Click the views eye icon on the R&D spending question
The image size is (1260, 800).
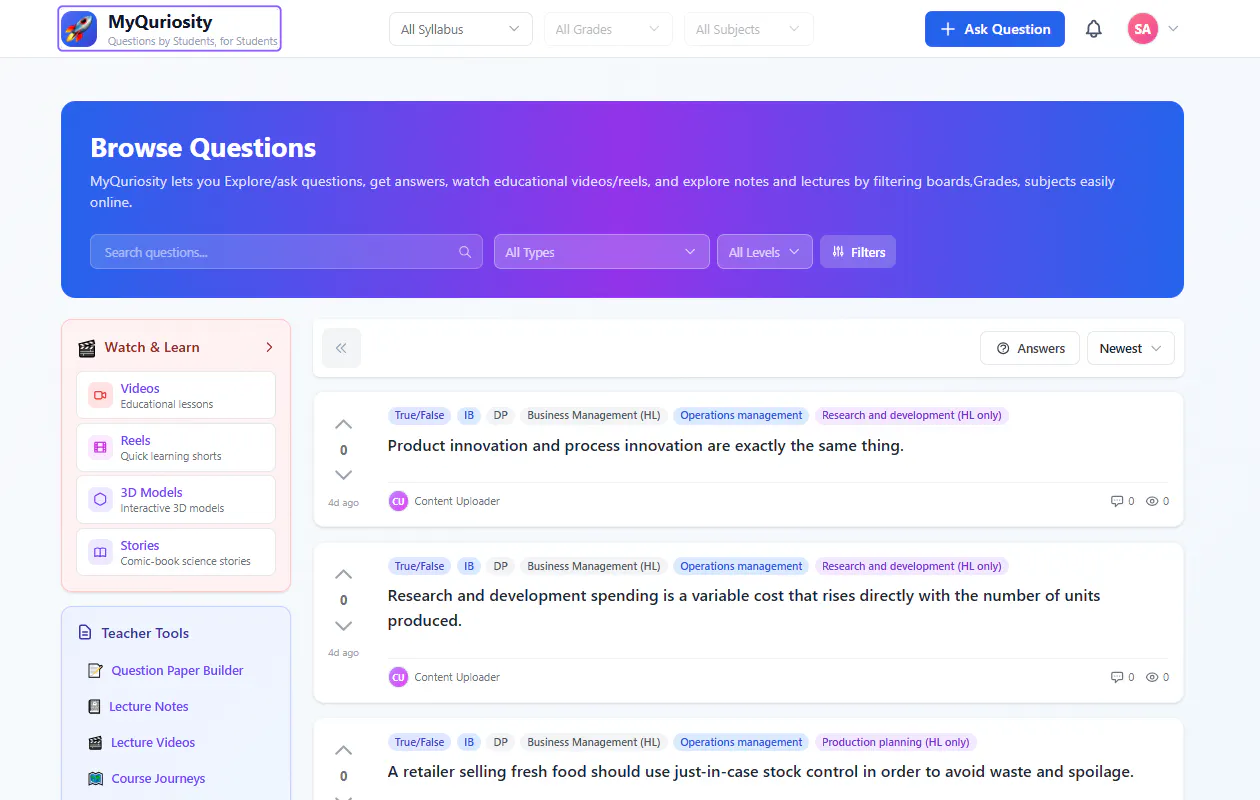pos(1152,677)
